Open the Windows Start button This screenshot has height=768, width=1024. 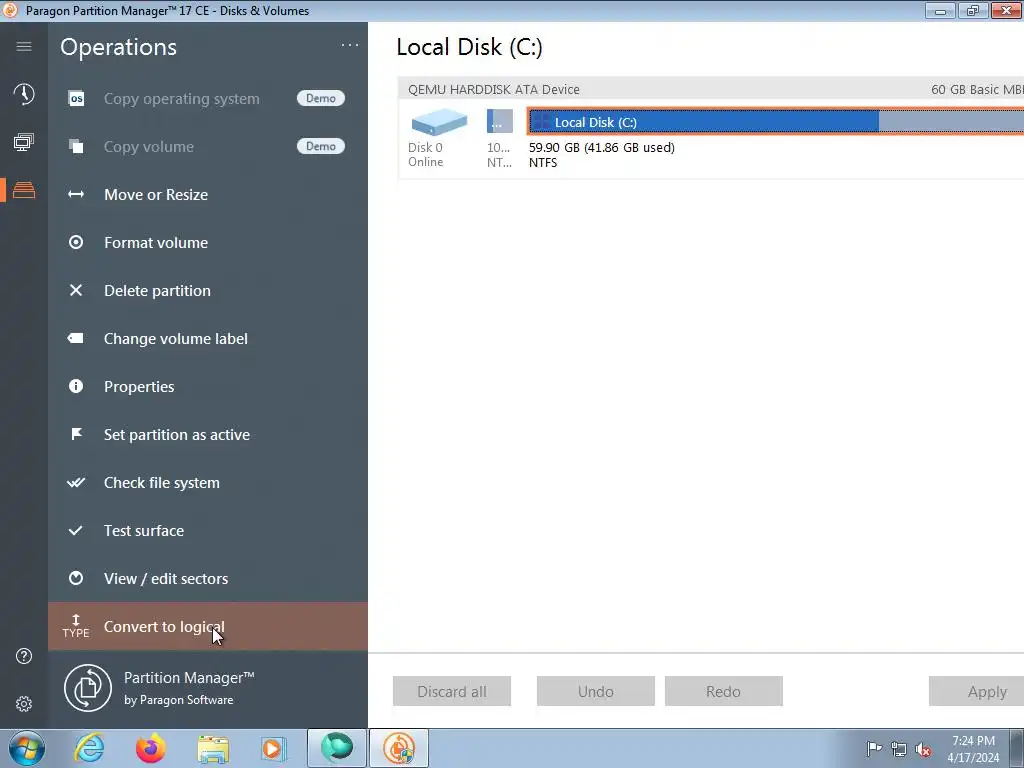27,748
